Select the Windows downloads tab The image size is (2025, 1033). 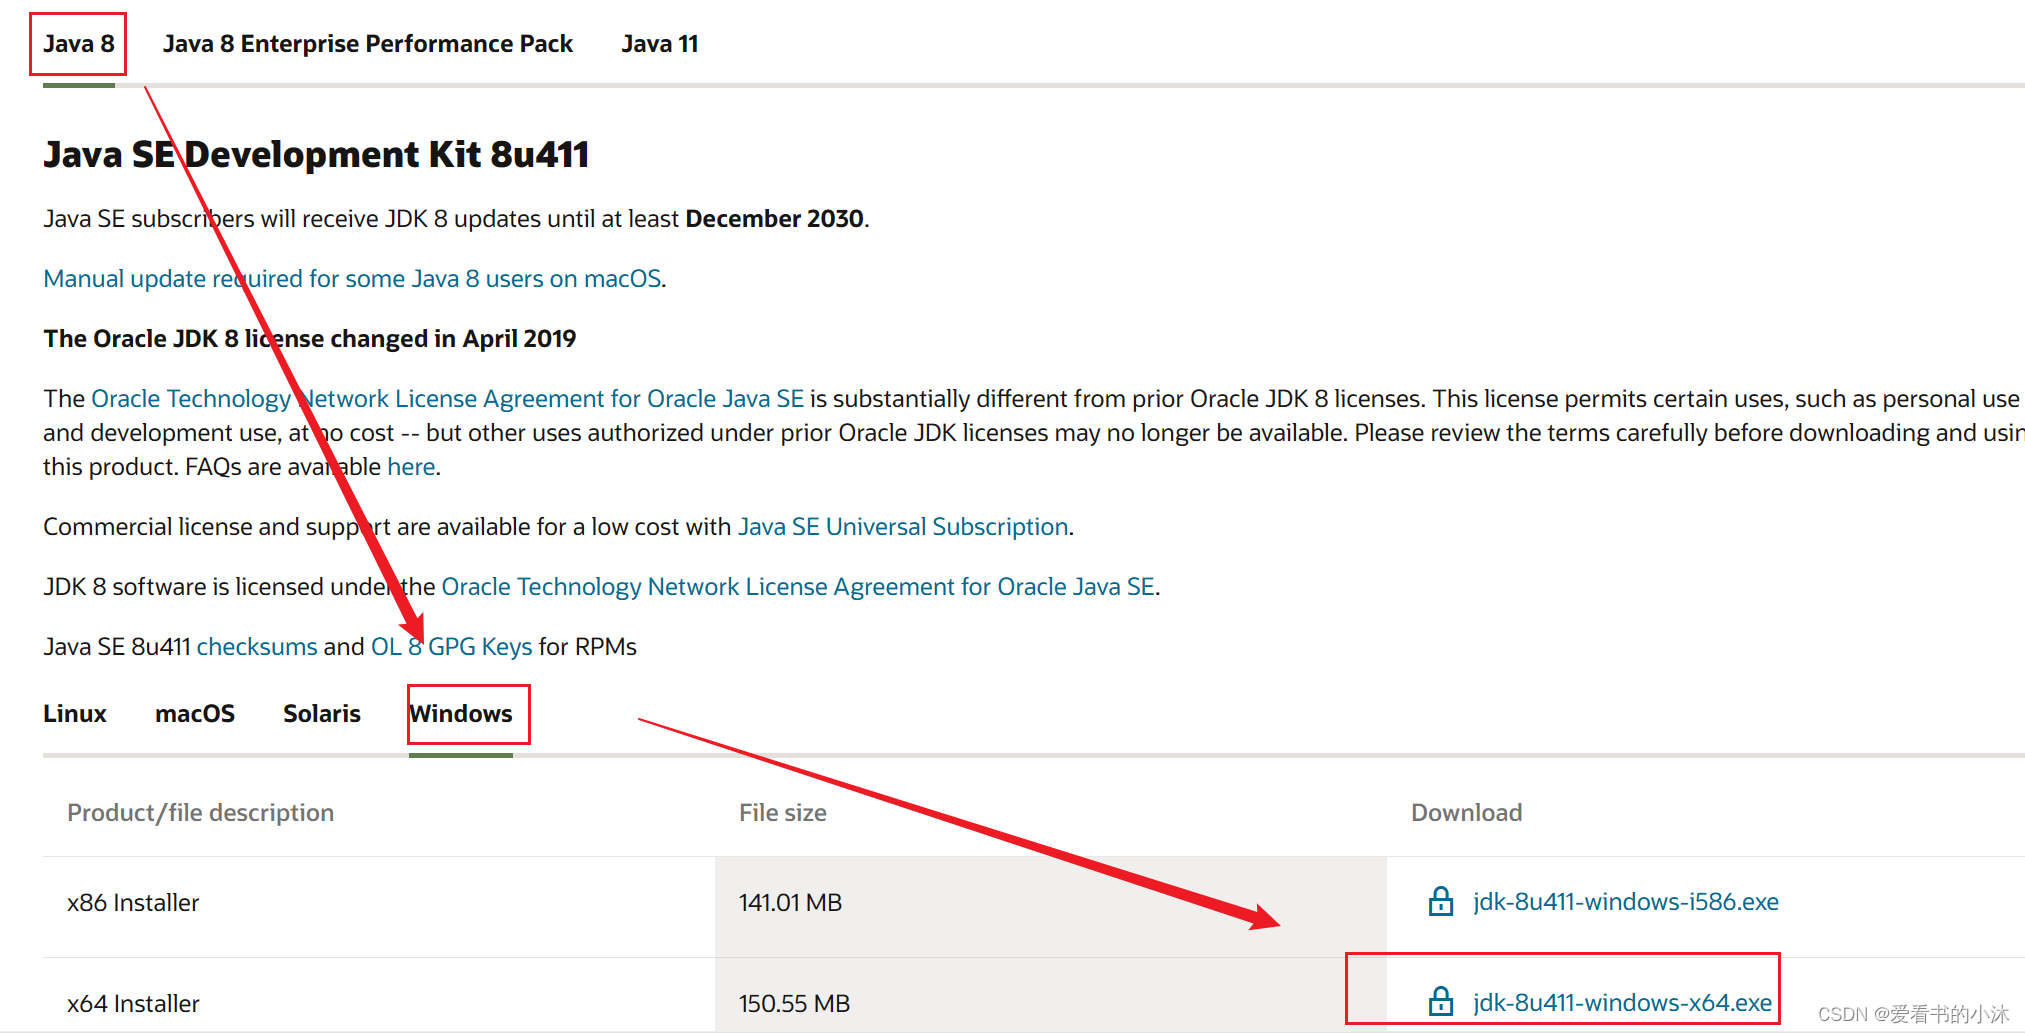click(461, 713)
